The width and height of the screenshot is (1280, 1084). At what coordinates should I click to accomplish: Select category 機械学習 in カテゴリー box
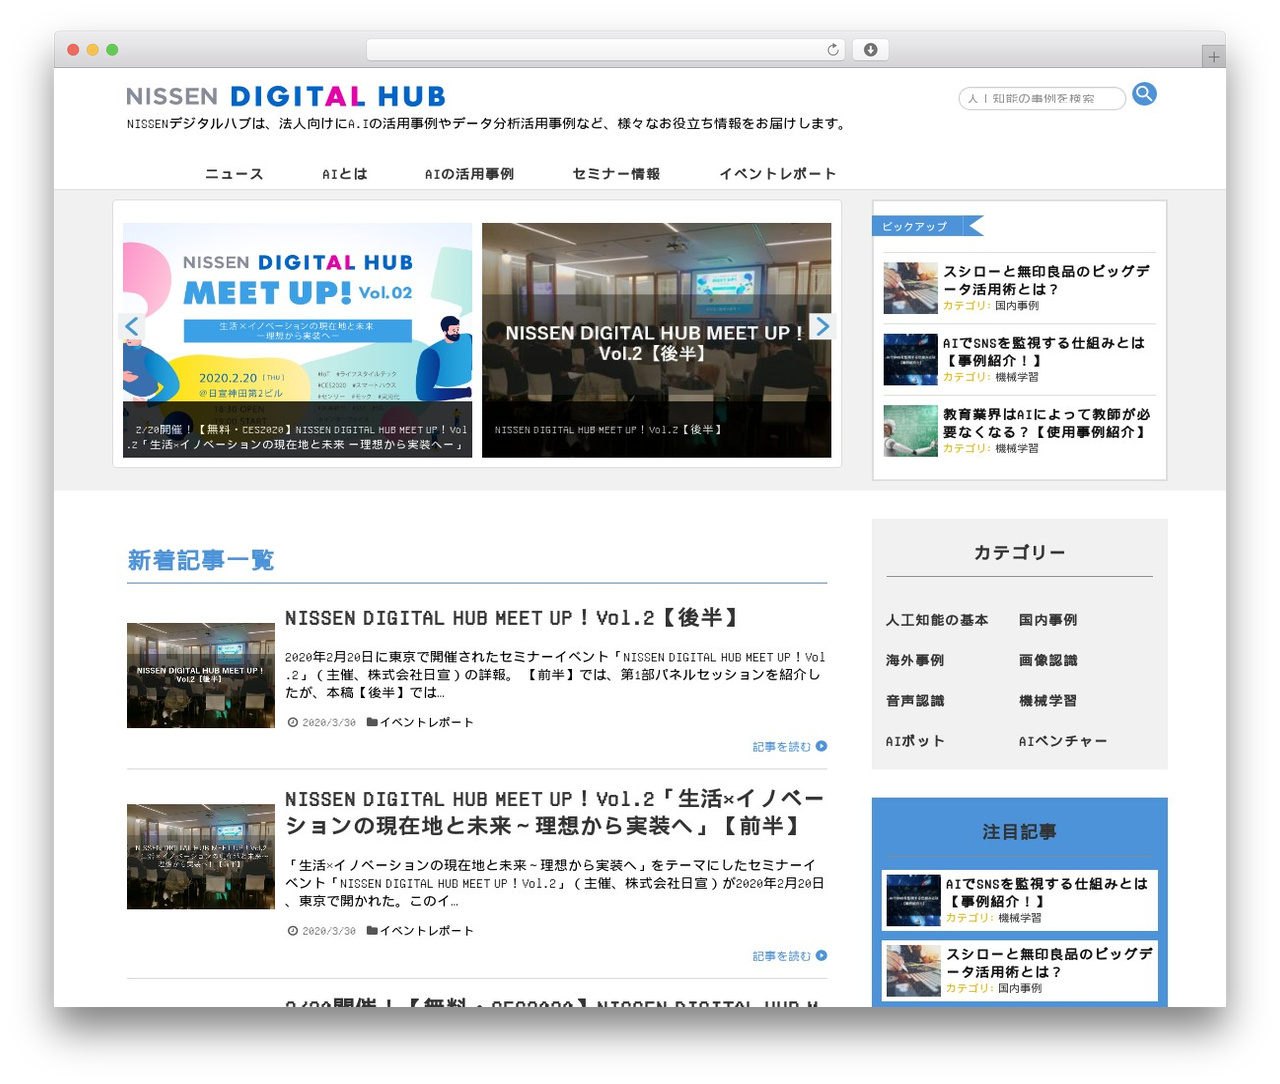click(x=1048, y=701)
